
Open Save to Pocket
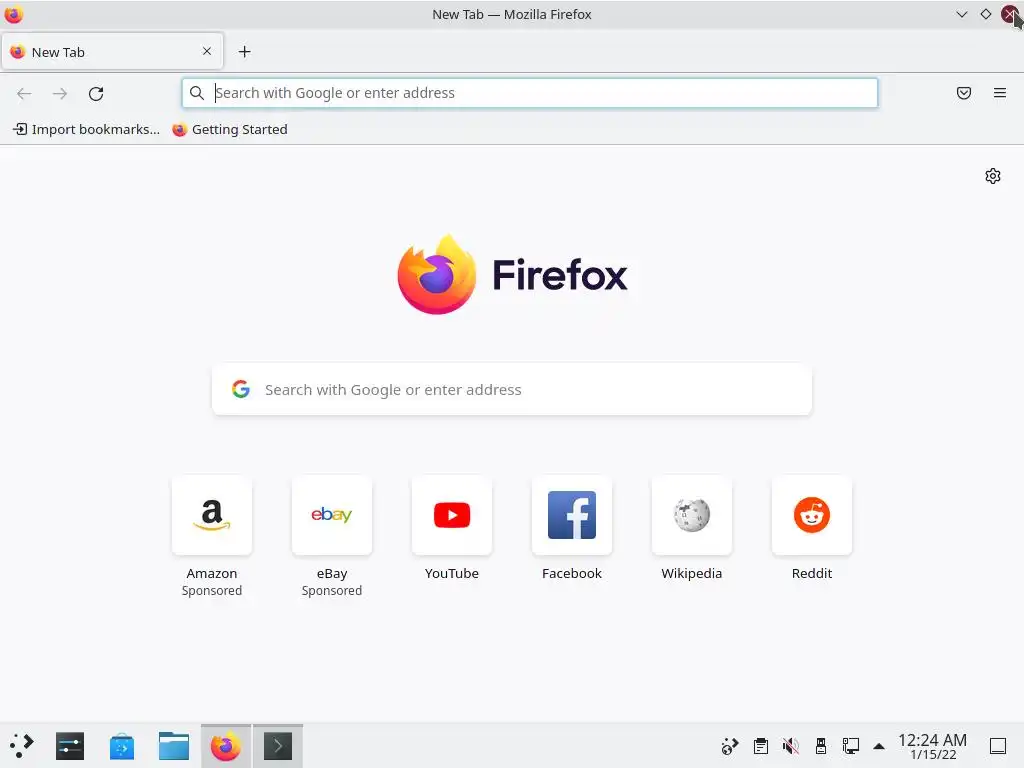pos(964,93)
